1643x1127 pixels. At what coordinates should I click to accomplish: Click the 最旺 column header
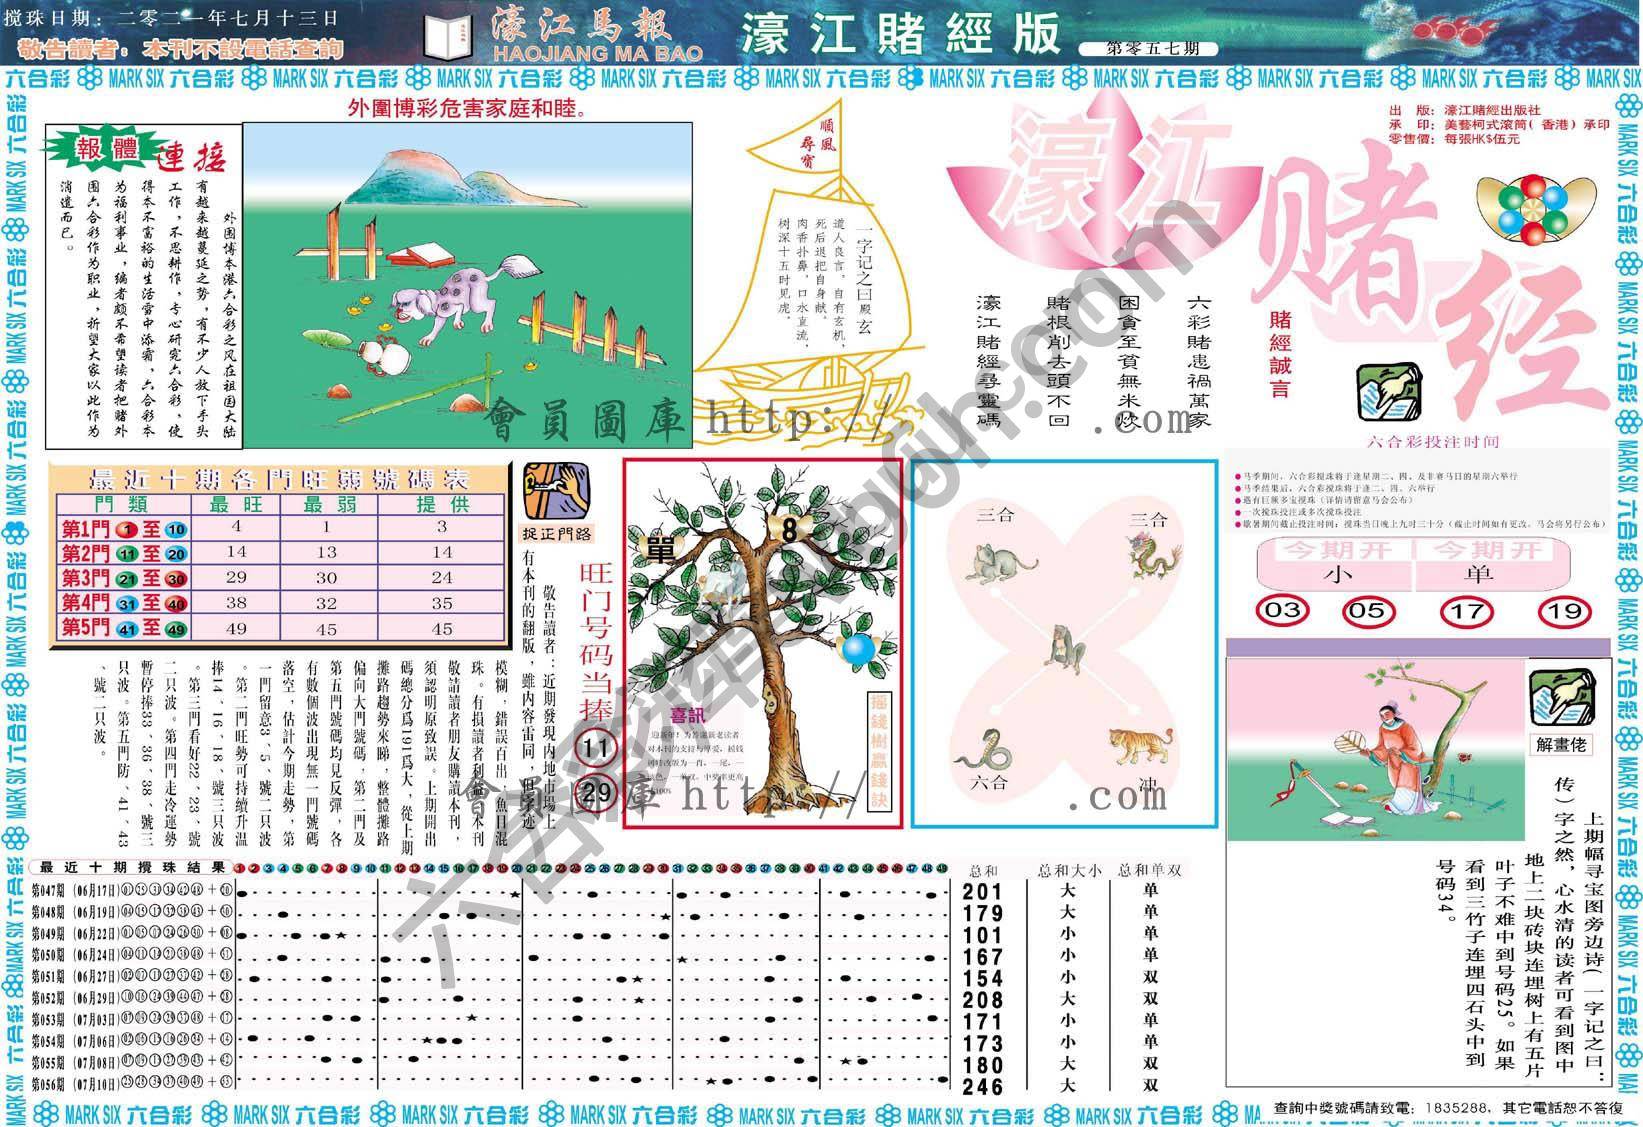(x=236, y=505)
